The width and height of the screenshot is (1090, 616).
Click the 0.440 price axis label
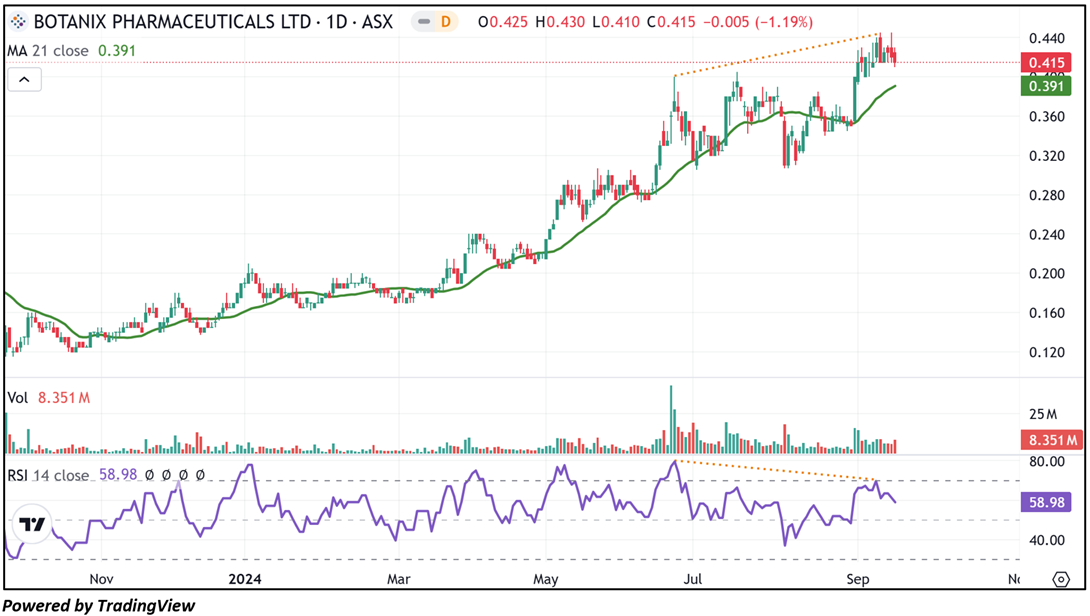[1046, 38]
